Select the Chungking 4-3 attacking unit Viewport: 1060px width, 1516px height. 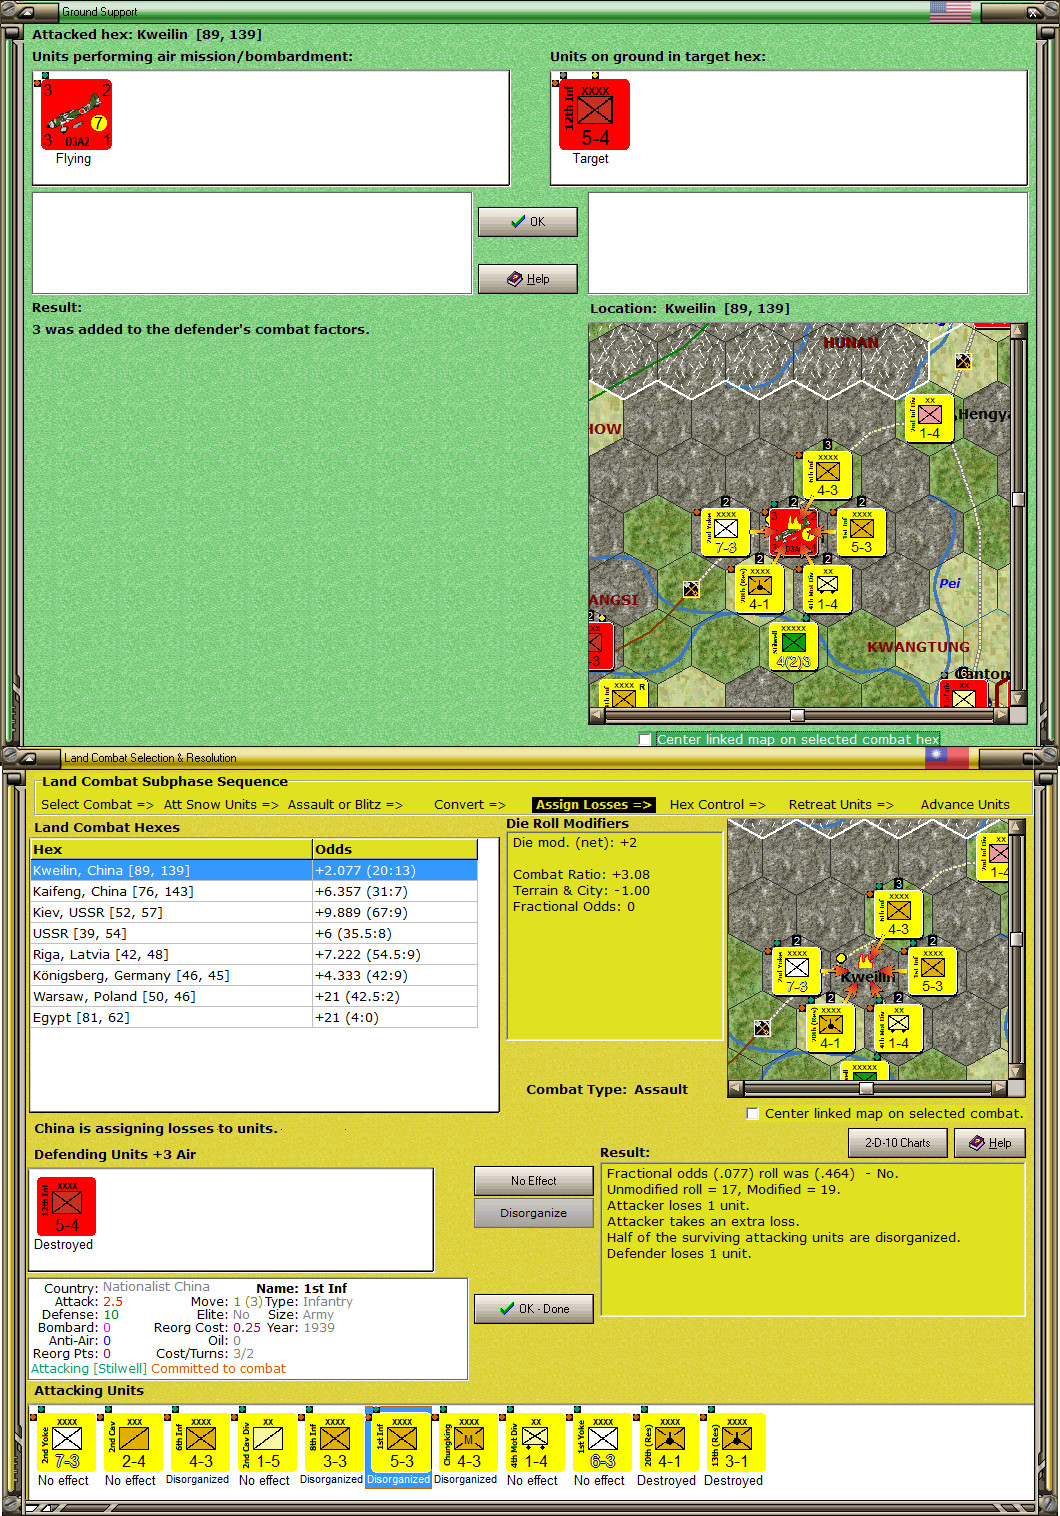point(468,1442)
